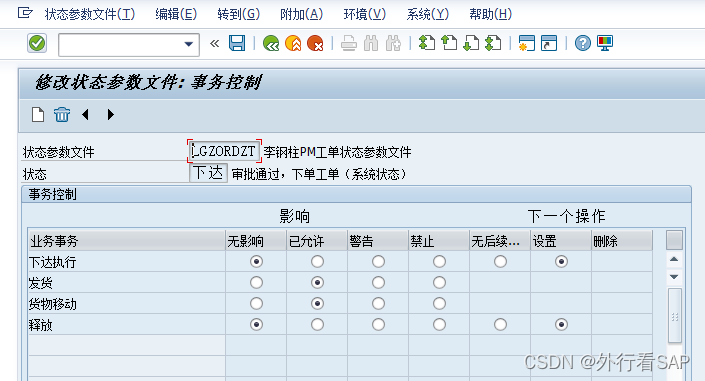The image size is (705, 381).
Task: Open the 转到(G) menu
Action: (x=239, y=14)
